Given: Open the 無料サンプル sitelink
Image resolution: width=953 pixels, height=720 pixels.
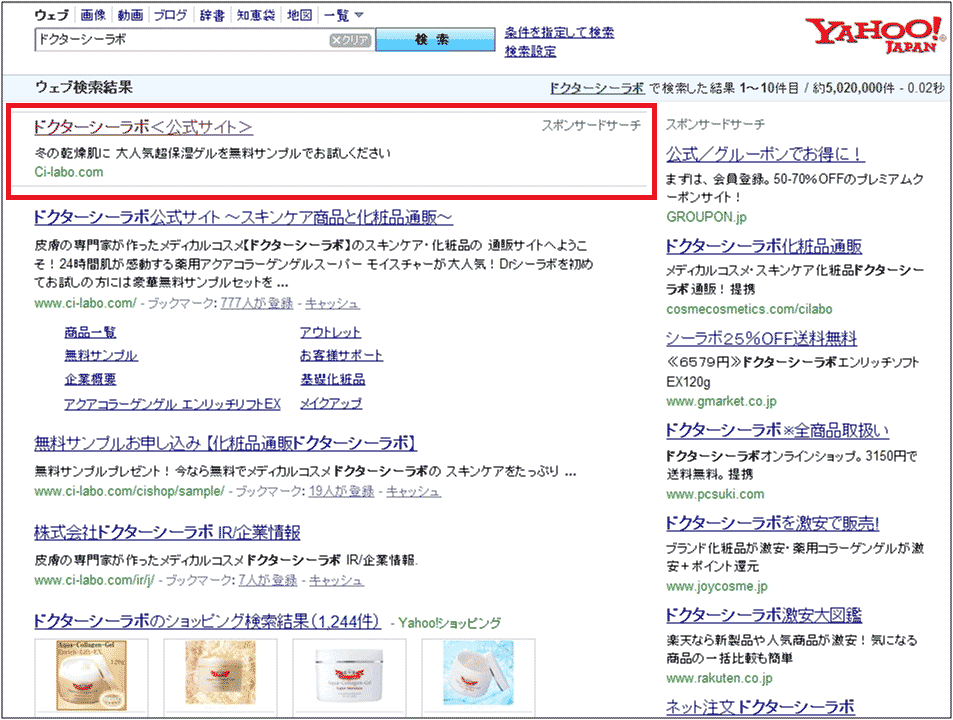Looking at the screenshot, I should coord(101,356).
